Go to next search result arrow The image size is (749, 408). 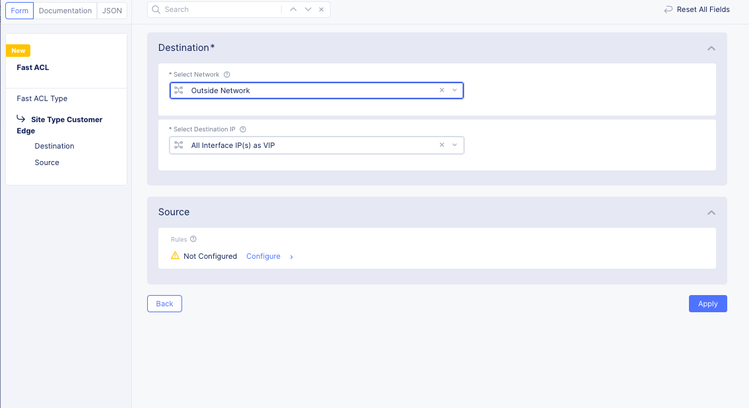(308, 10)
